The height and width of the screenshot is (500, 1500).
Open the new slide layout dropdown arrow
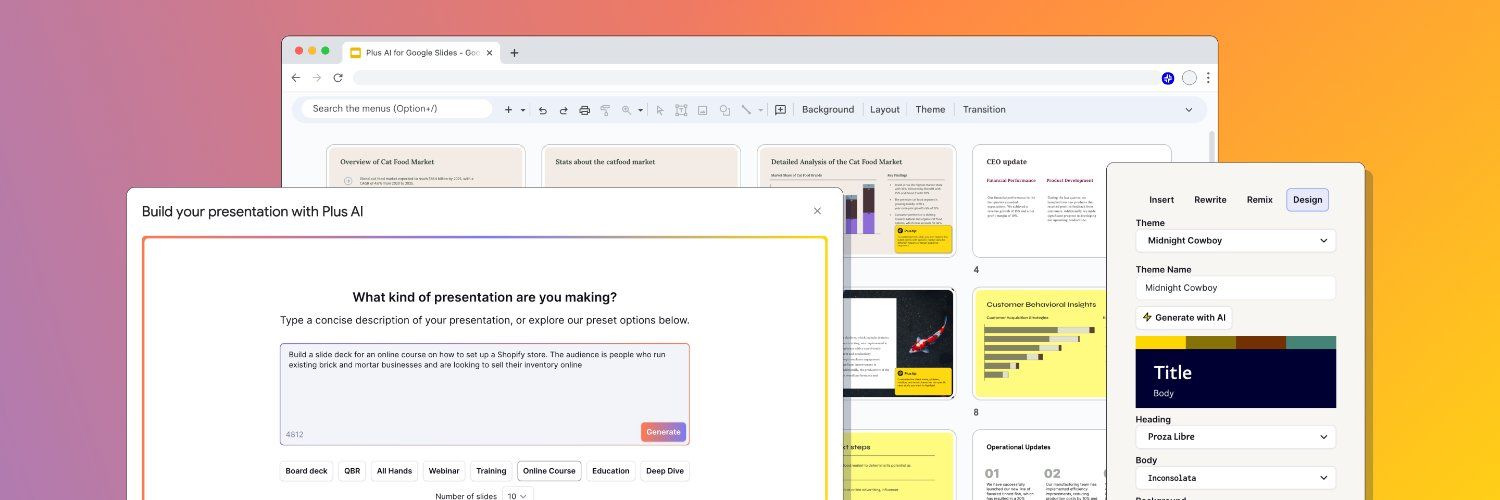pos(522,110)
